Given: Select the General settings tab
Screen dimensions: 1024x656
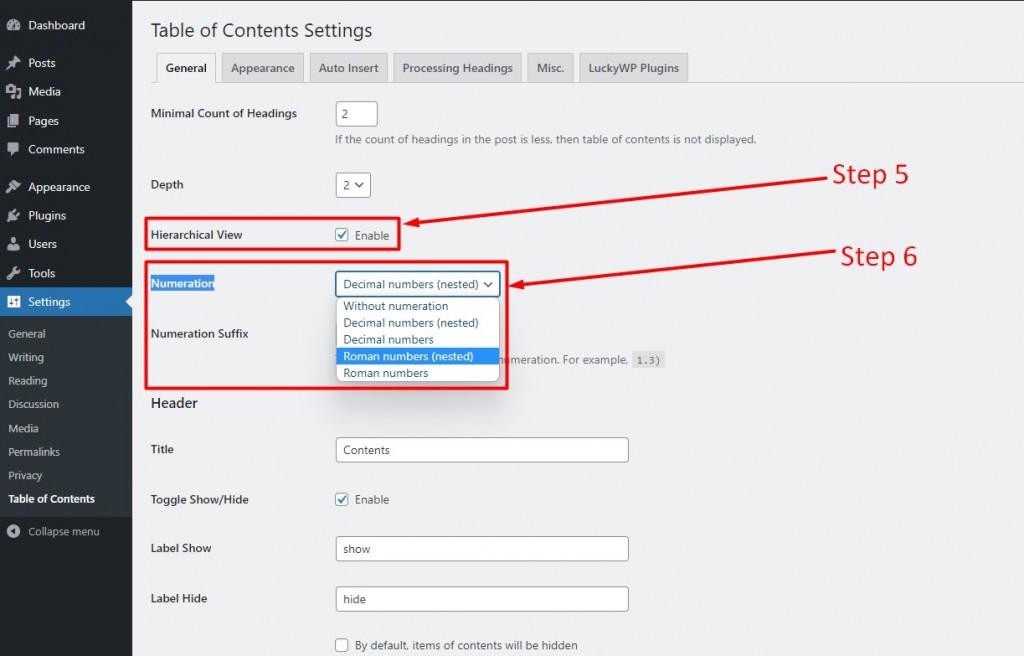Looking at the screenshot, I should coord(186,68).
